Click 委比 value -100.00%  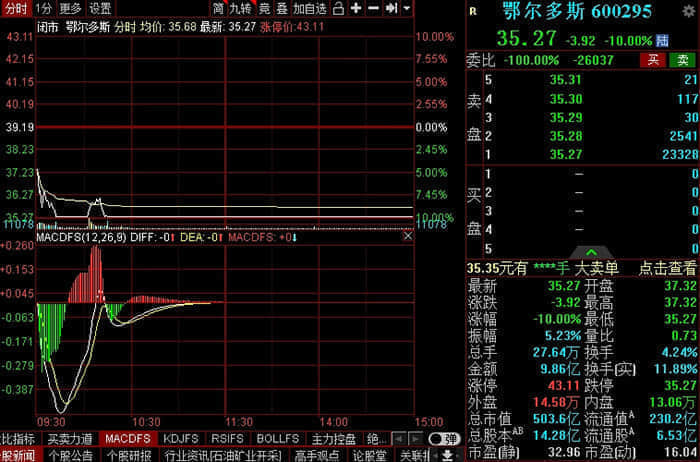[x=531, y=60]
